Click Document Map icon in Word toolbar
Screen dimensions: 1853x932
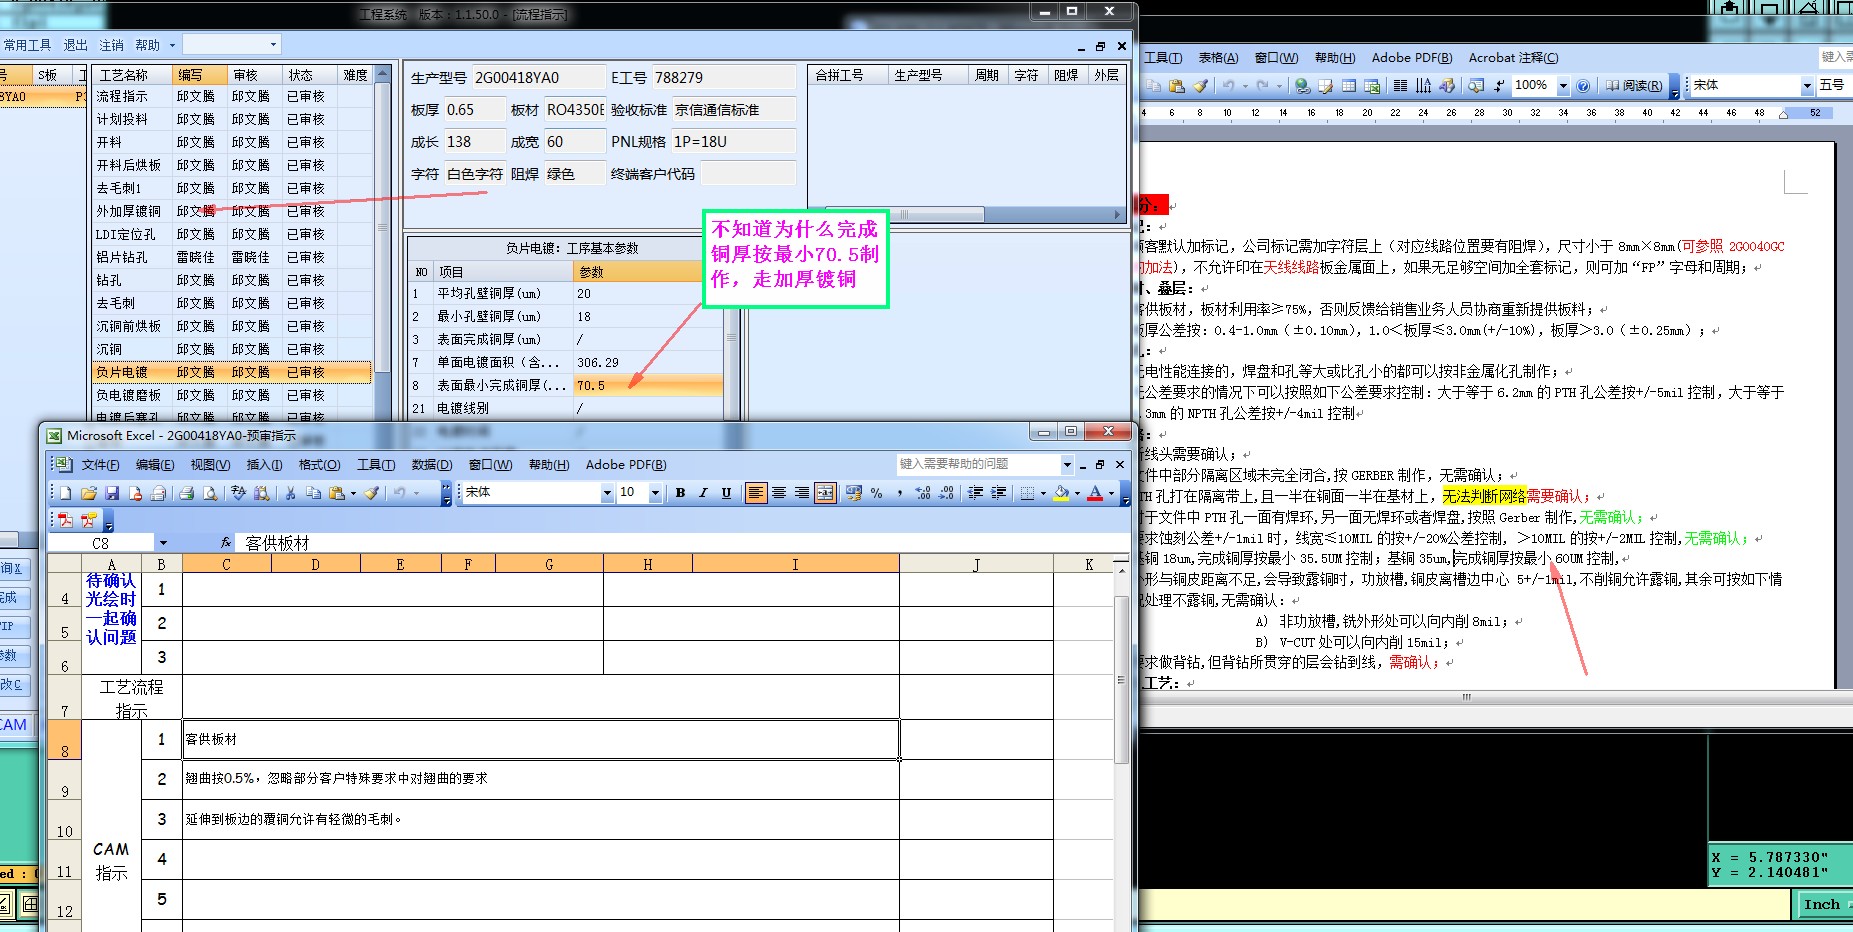tap(1476, 86)
